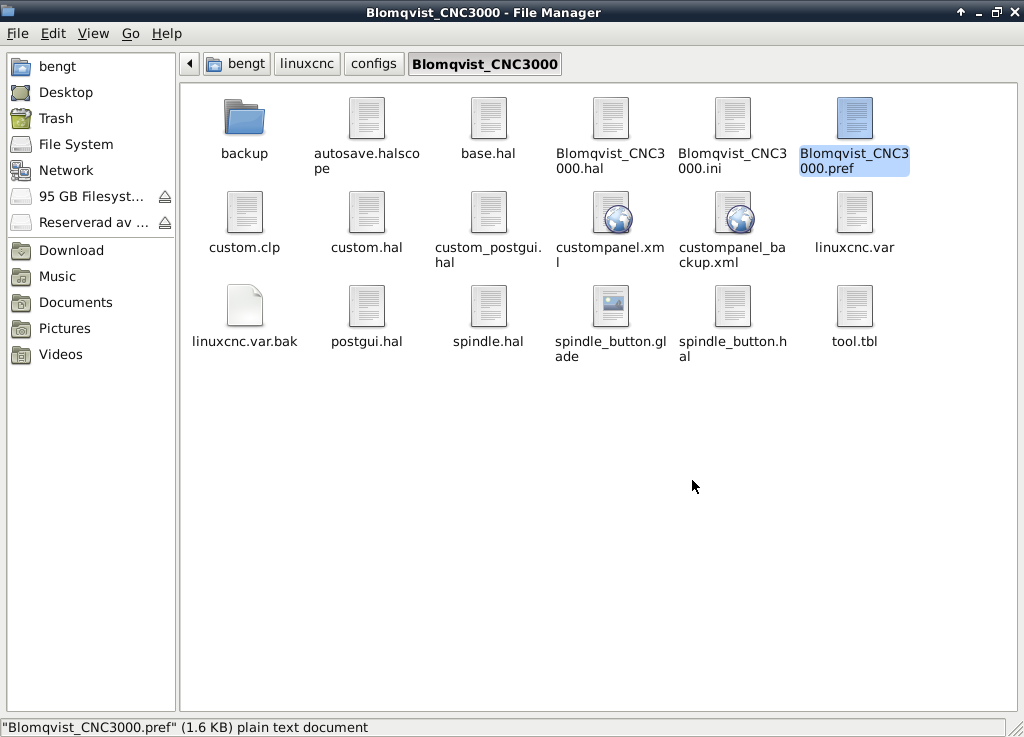Image resolution: width=1024 pixels, height=737 pixels.
Task: Open the bengt home folder in the sidebar
Action: (x=91, y=66)
